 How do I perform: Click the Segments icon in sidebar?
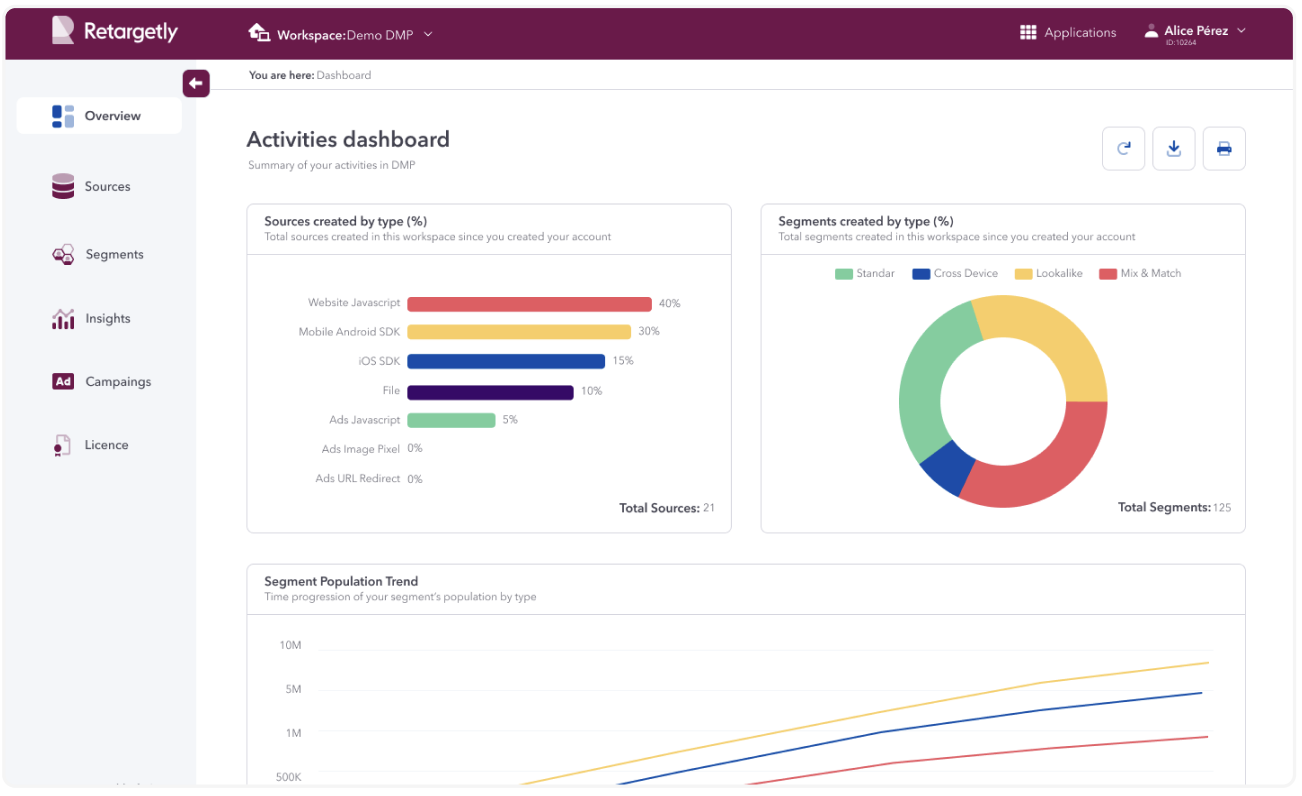[63, 254]
